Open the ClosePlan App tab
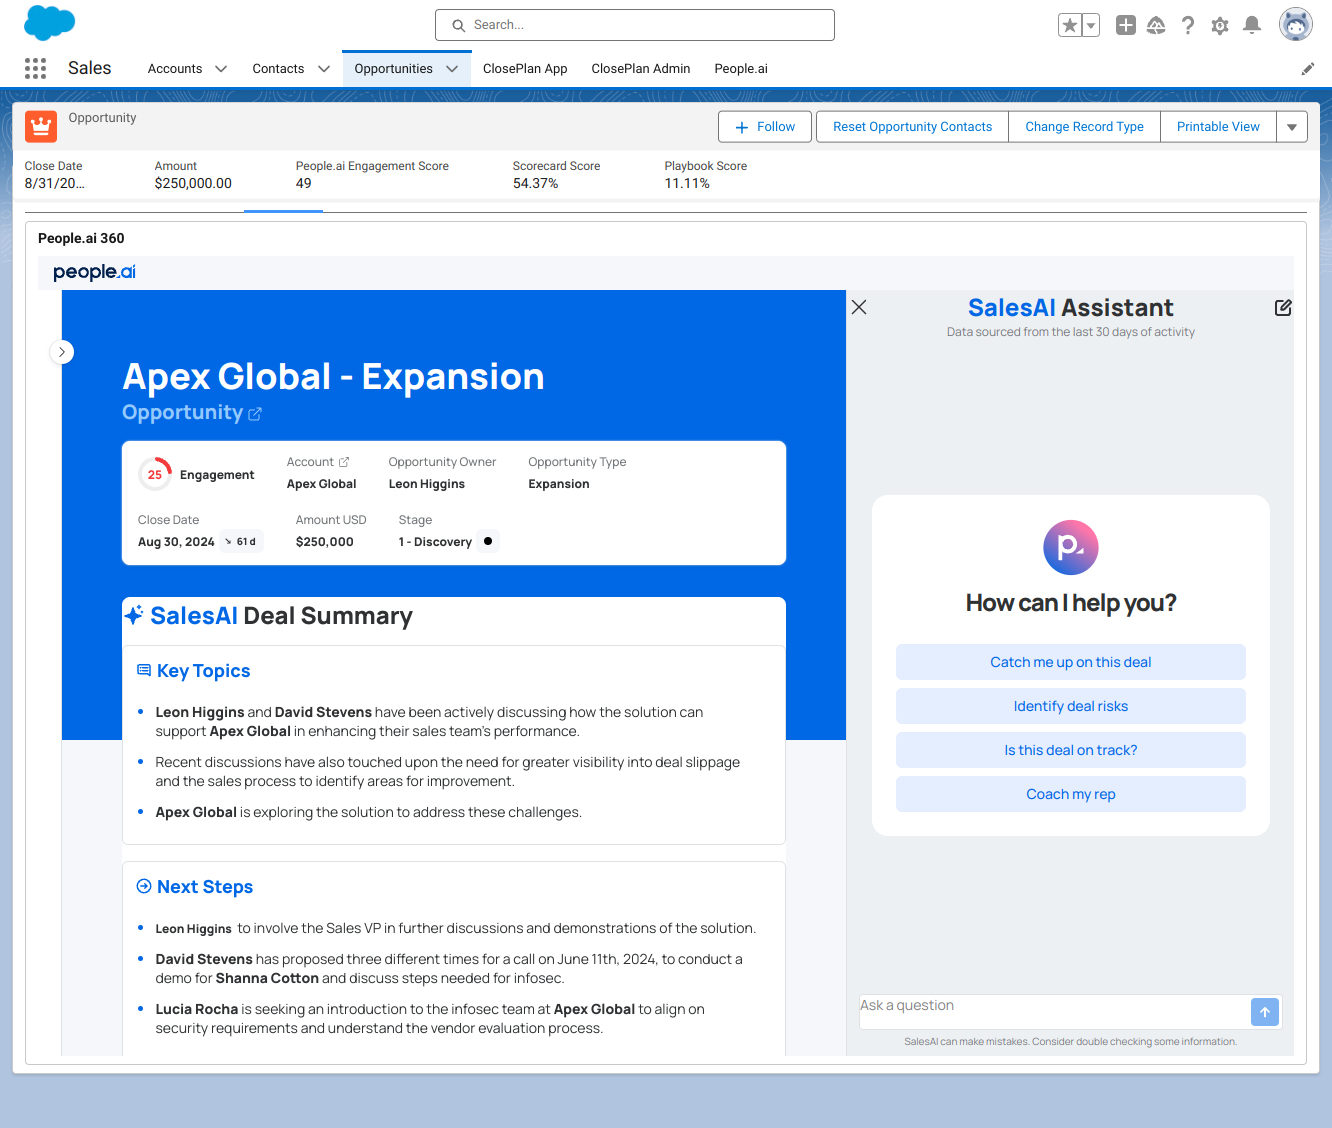The height and width of the screenshot is (1128, 1332). 525,69
